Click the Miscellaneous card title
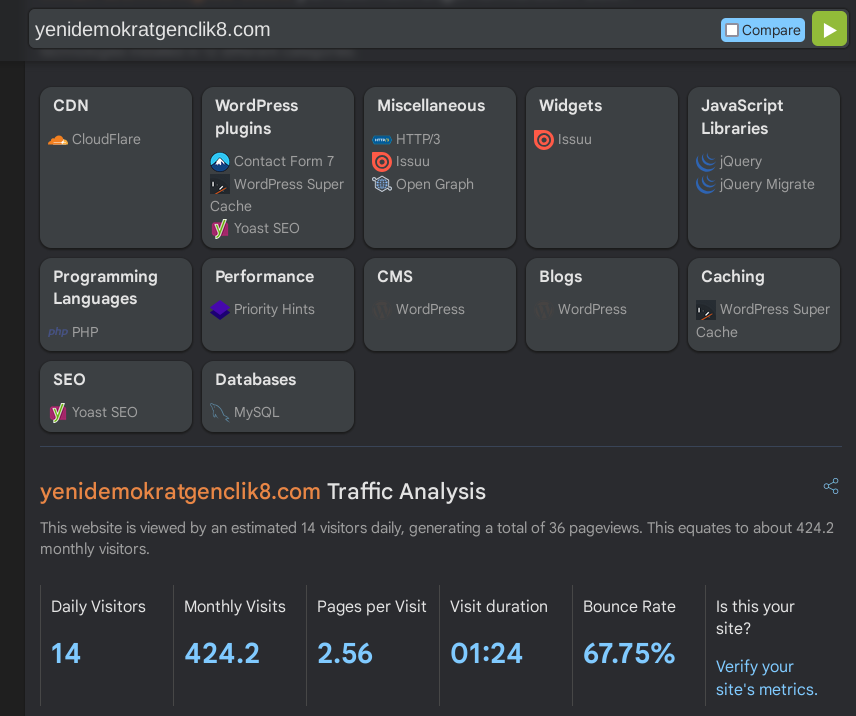This screenshot has height=716, width=856. (x=431, y=105)
